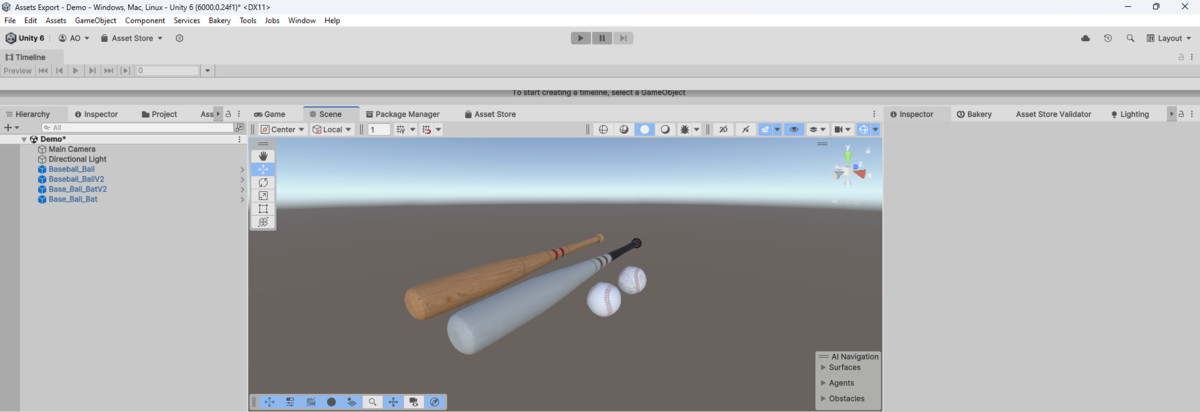Go to the Timeline start
Screen dimensions: 1200x412
click(43, 70)
